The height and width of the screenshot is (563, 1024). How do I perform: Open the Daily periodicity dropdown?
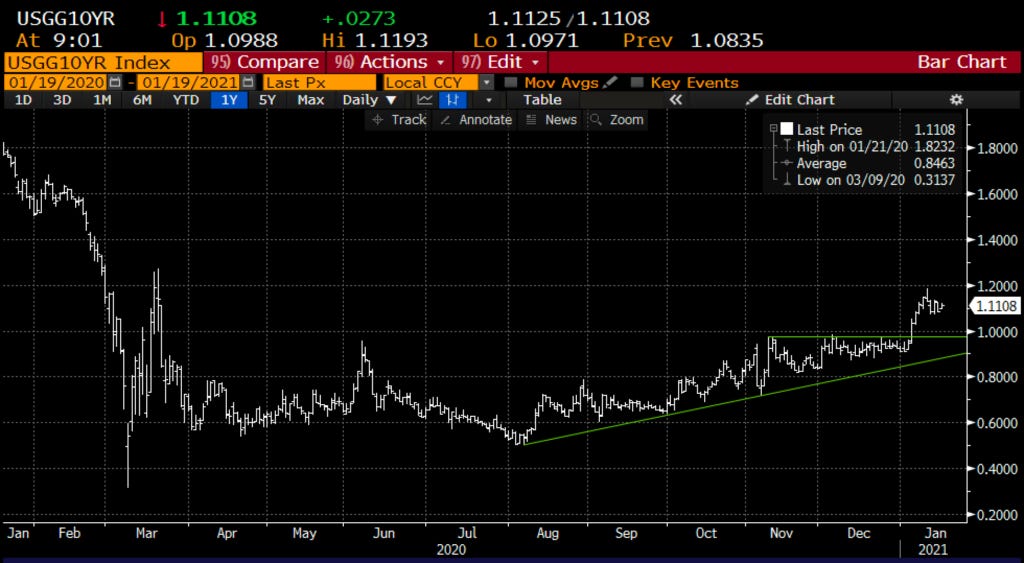click(x=370, y=100)
